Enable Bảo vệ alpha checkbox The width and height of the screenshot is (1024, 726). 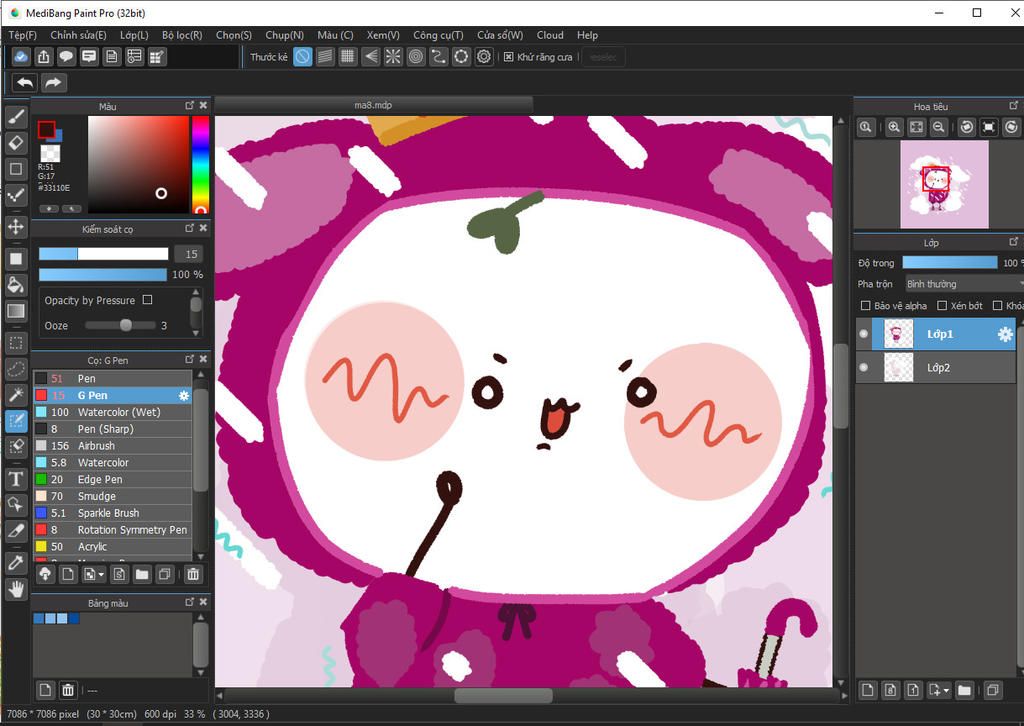coord(866,306)
